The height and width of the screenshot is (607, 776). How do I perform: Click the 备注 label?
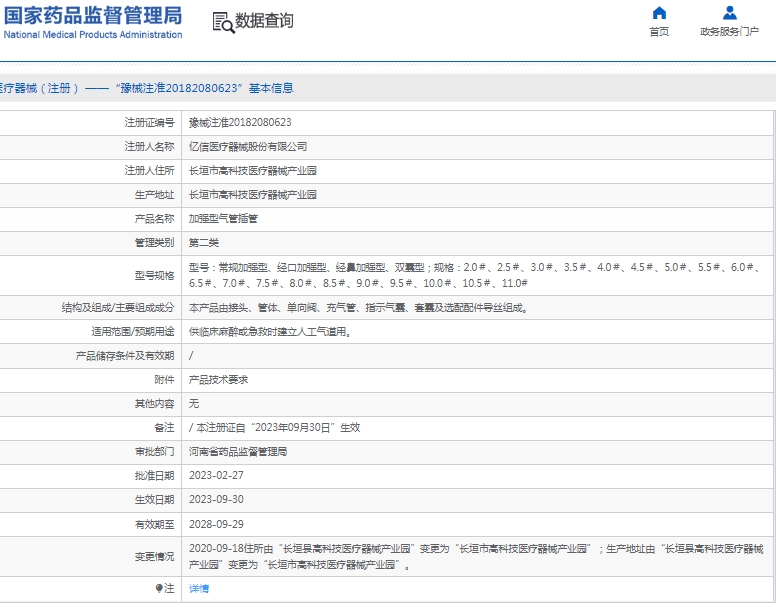(x=164, y=427)
